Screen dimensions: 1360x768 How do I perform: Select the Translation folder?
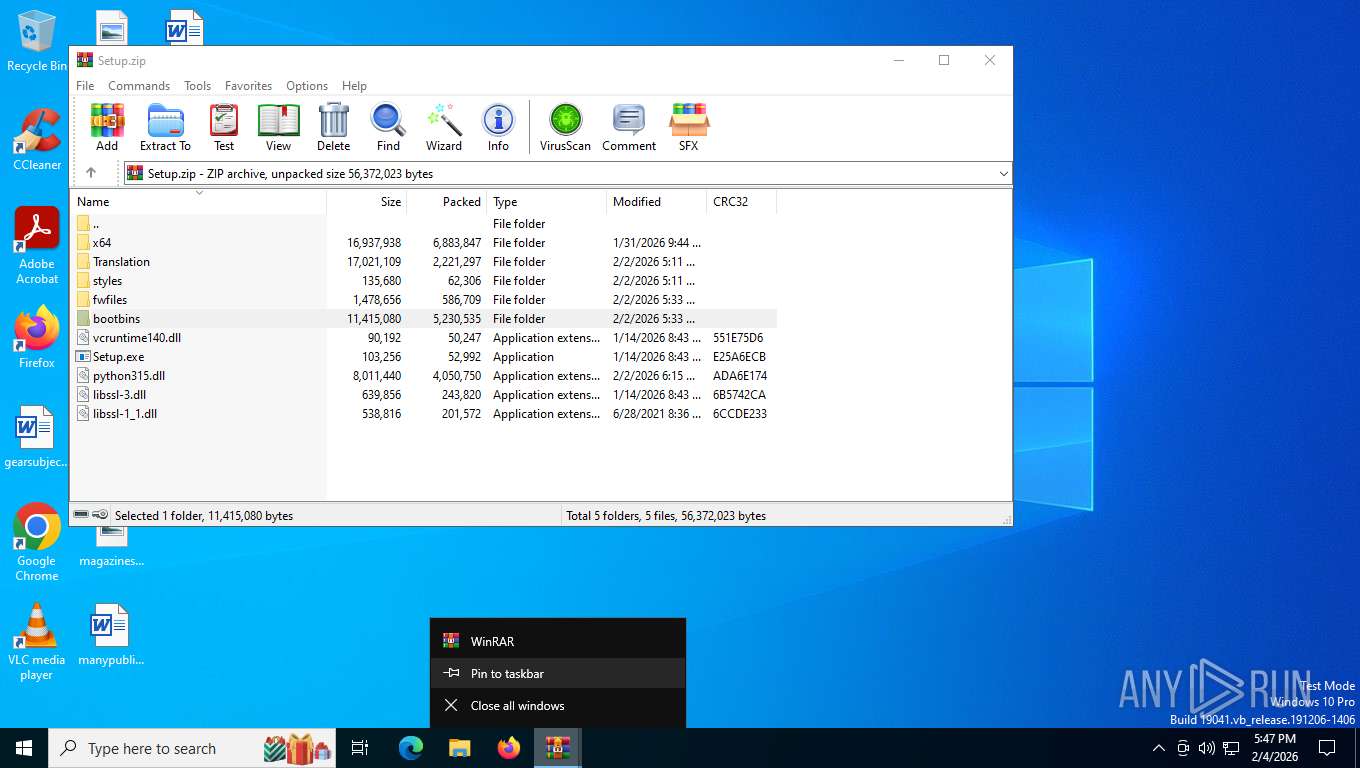423,262
